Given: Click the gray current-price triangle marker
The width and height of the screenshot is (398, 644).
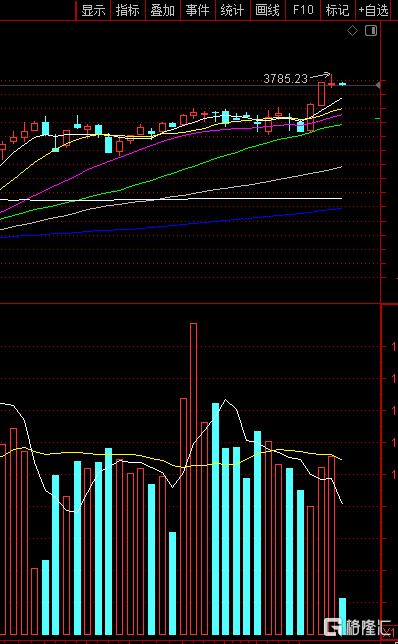Looking at the screenshot, I should pos(378,85).
